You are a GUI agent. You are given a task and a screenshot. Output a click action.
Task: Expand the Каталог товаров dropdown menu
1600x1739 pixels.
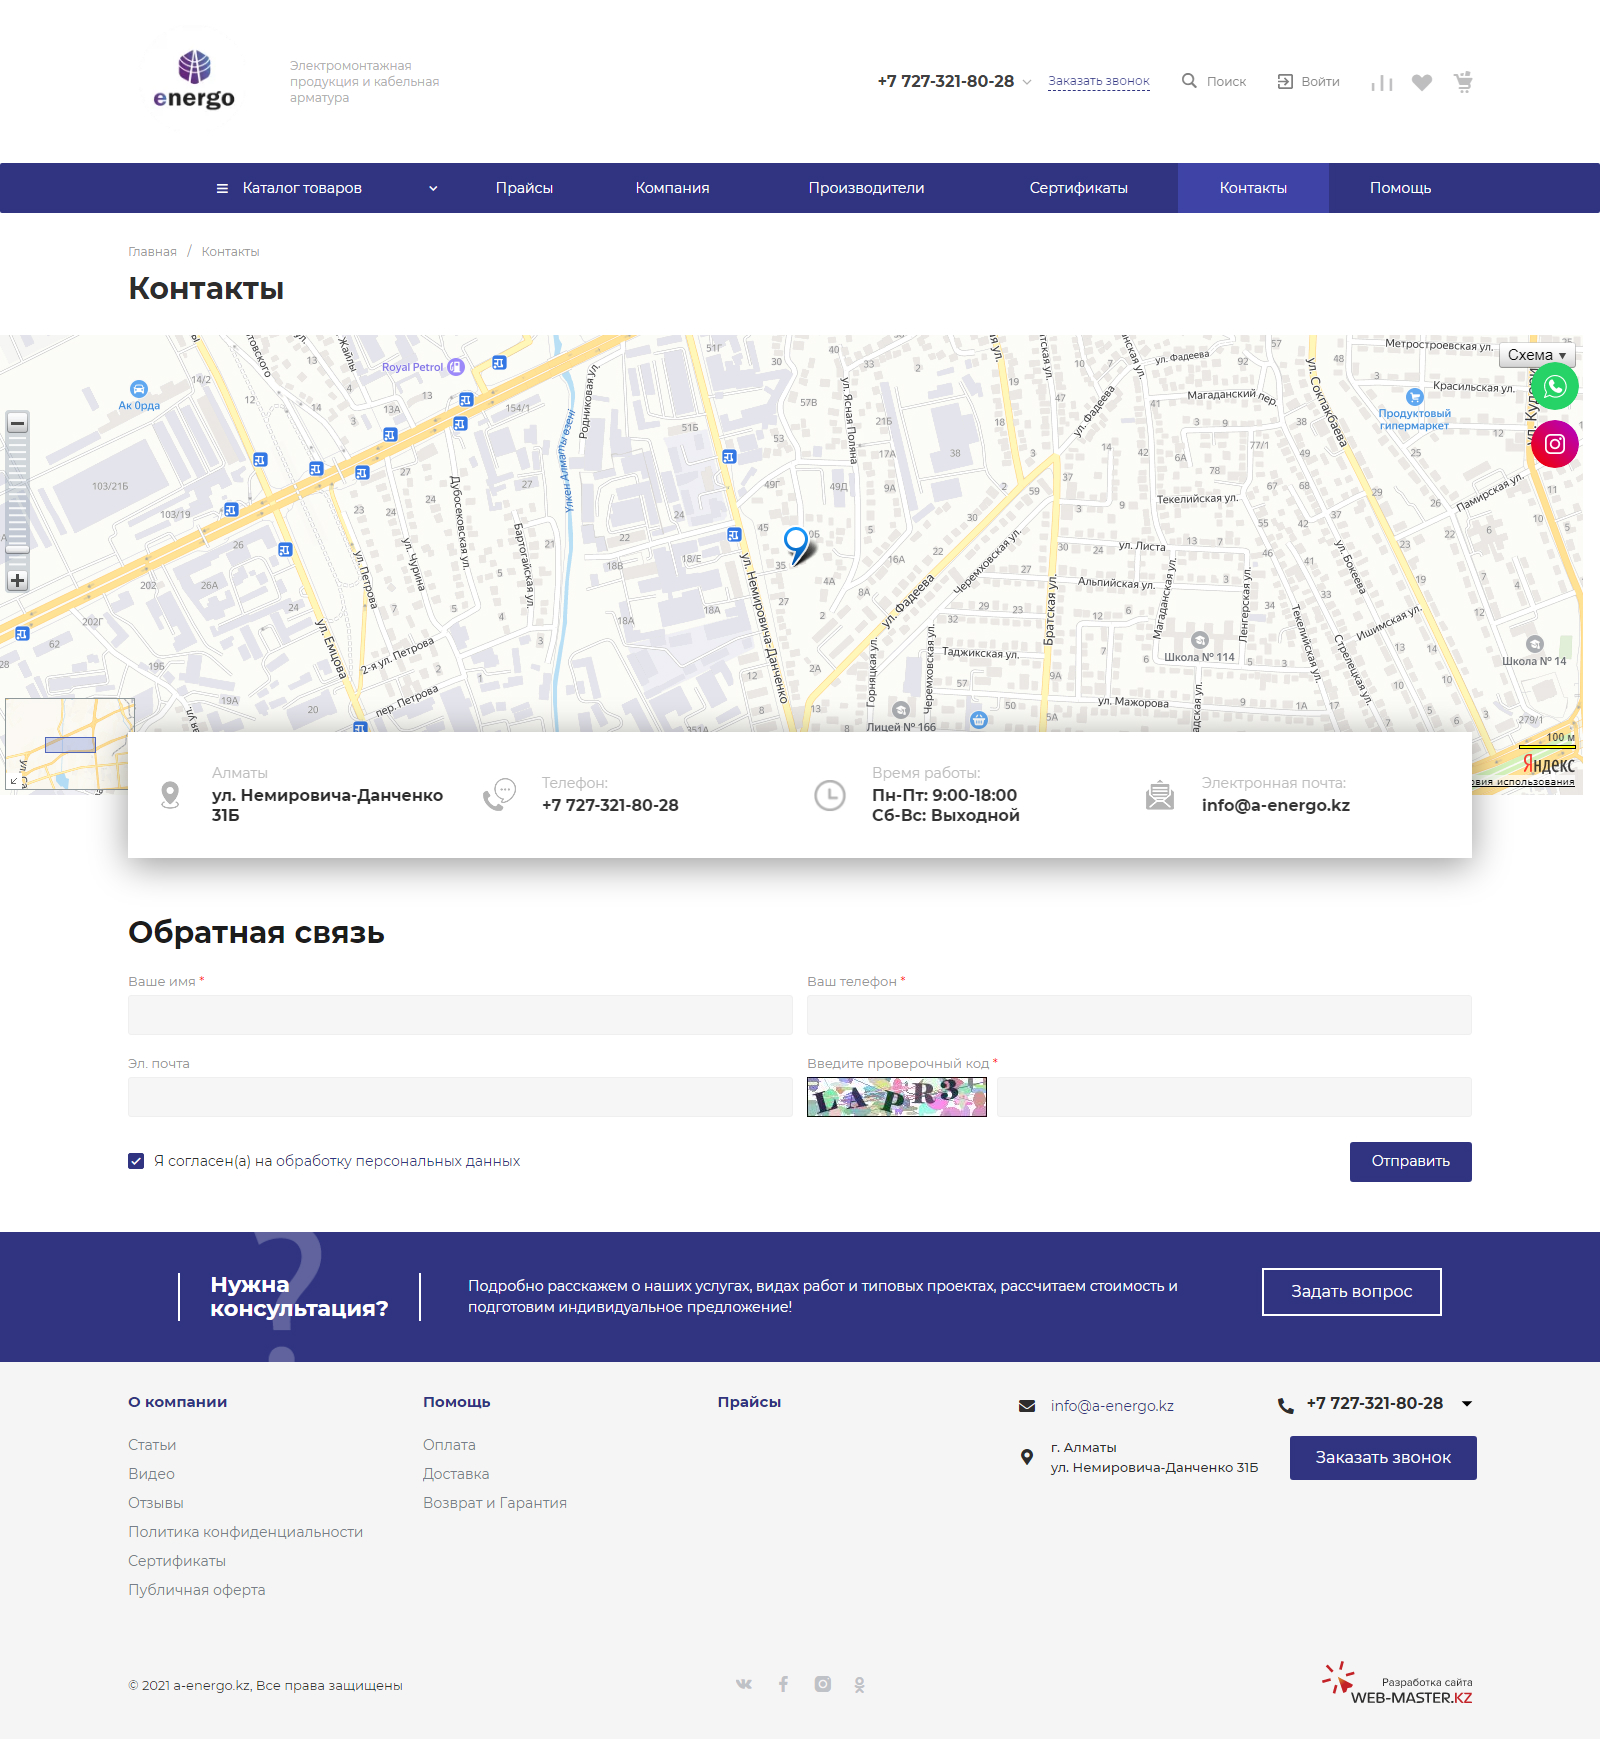point(327,188)
